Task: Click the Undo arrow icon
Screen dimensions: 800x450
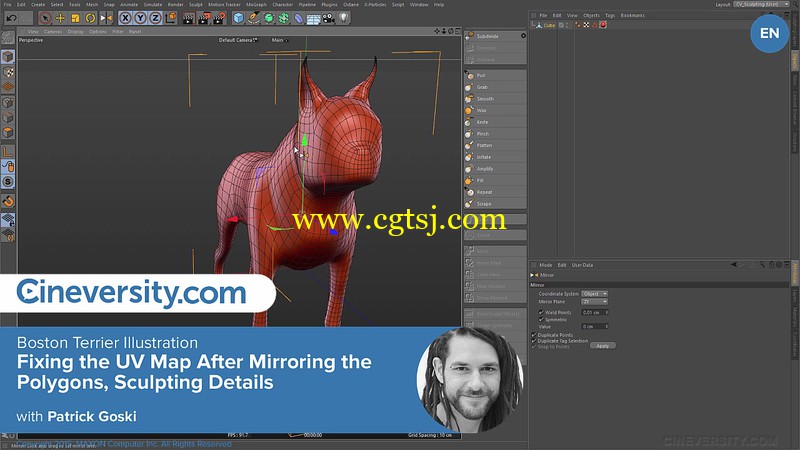Action: [x=11, y=18]
